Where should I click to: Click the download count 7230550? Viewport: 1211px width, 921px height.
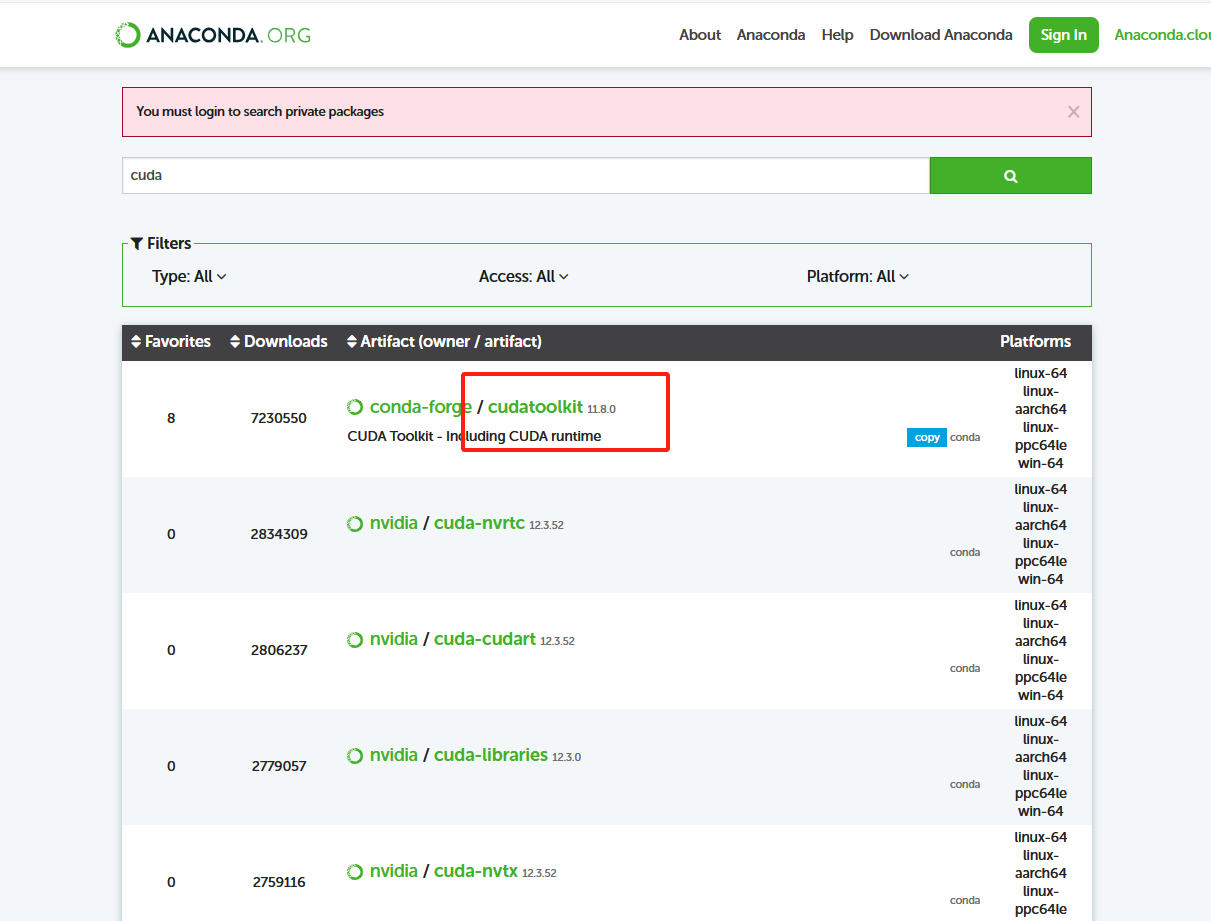pos(279,418)
